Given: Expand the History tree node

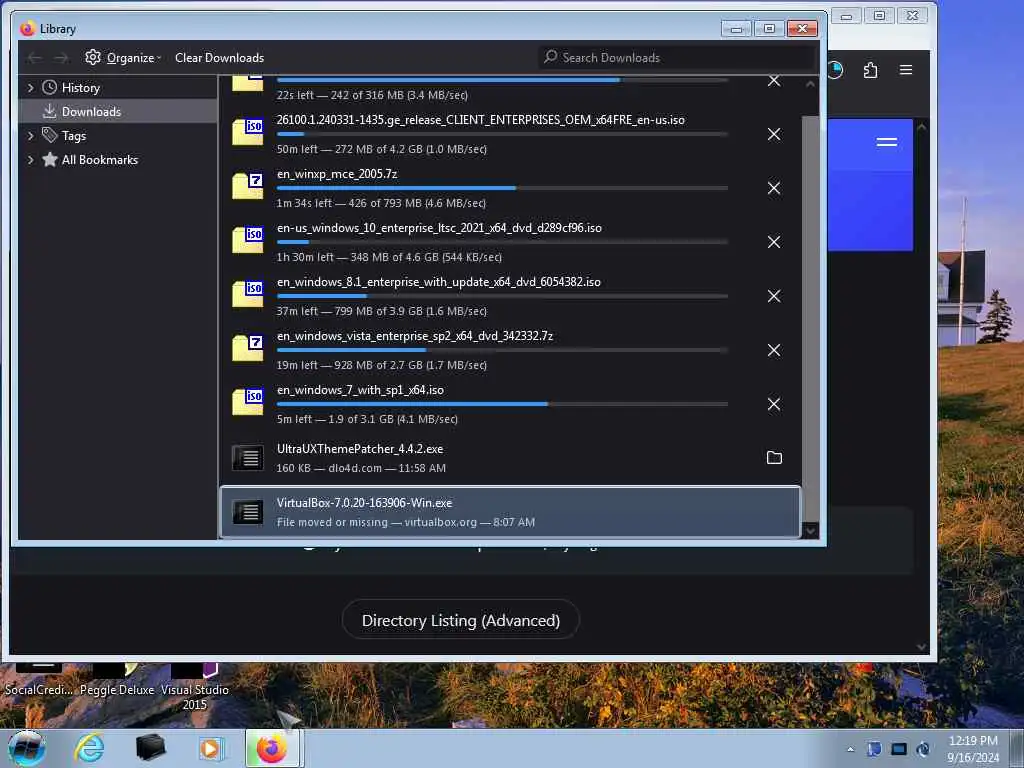Looking at the screenshot, I should [x=31, y=88].
